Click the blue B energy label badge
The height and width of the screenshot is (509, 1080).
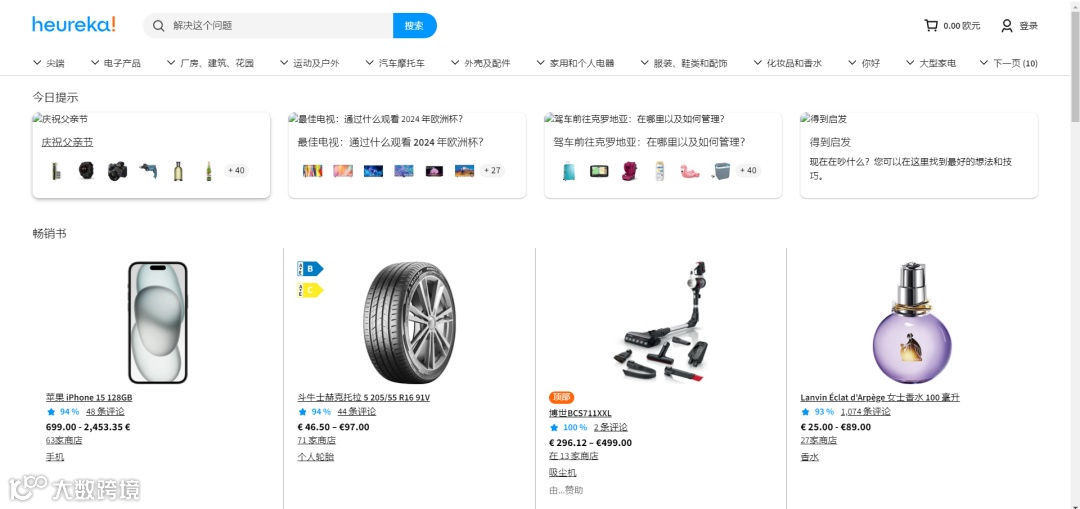(309, 269)
